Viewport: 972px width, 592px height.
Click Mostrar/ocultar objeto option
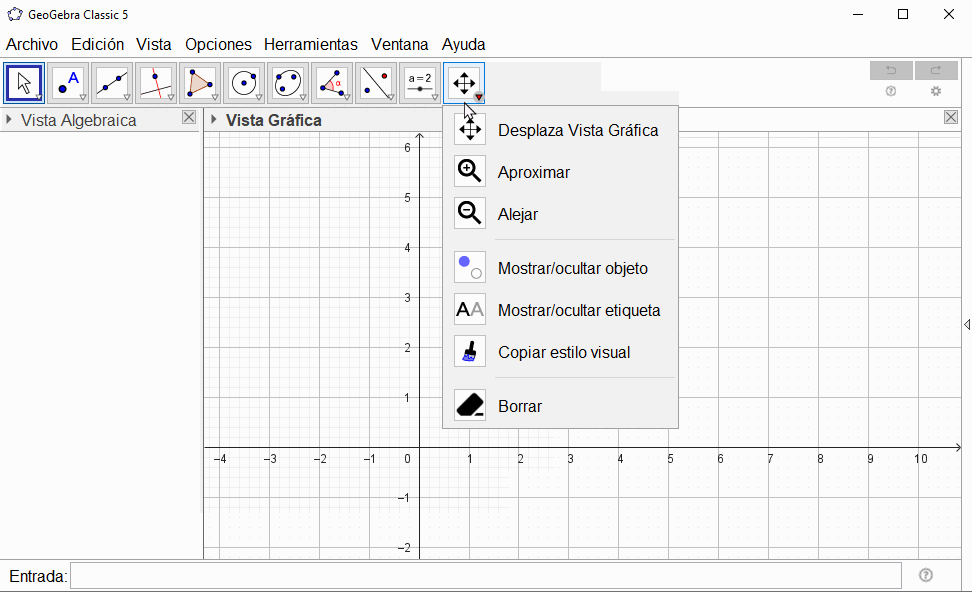point(572,268)
